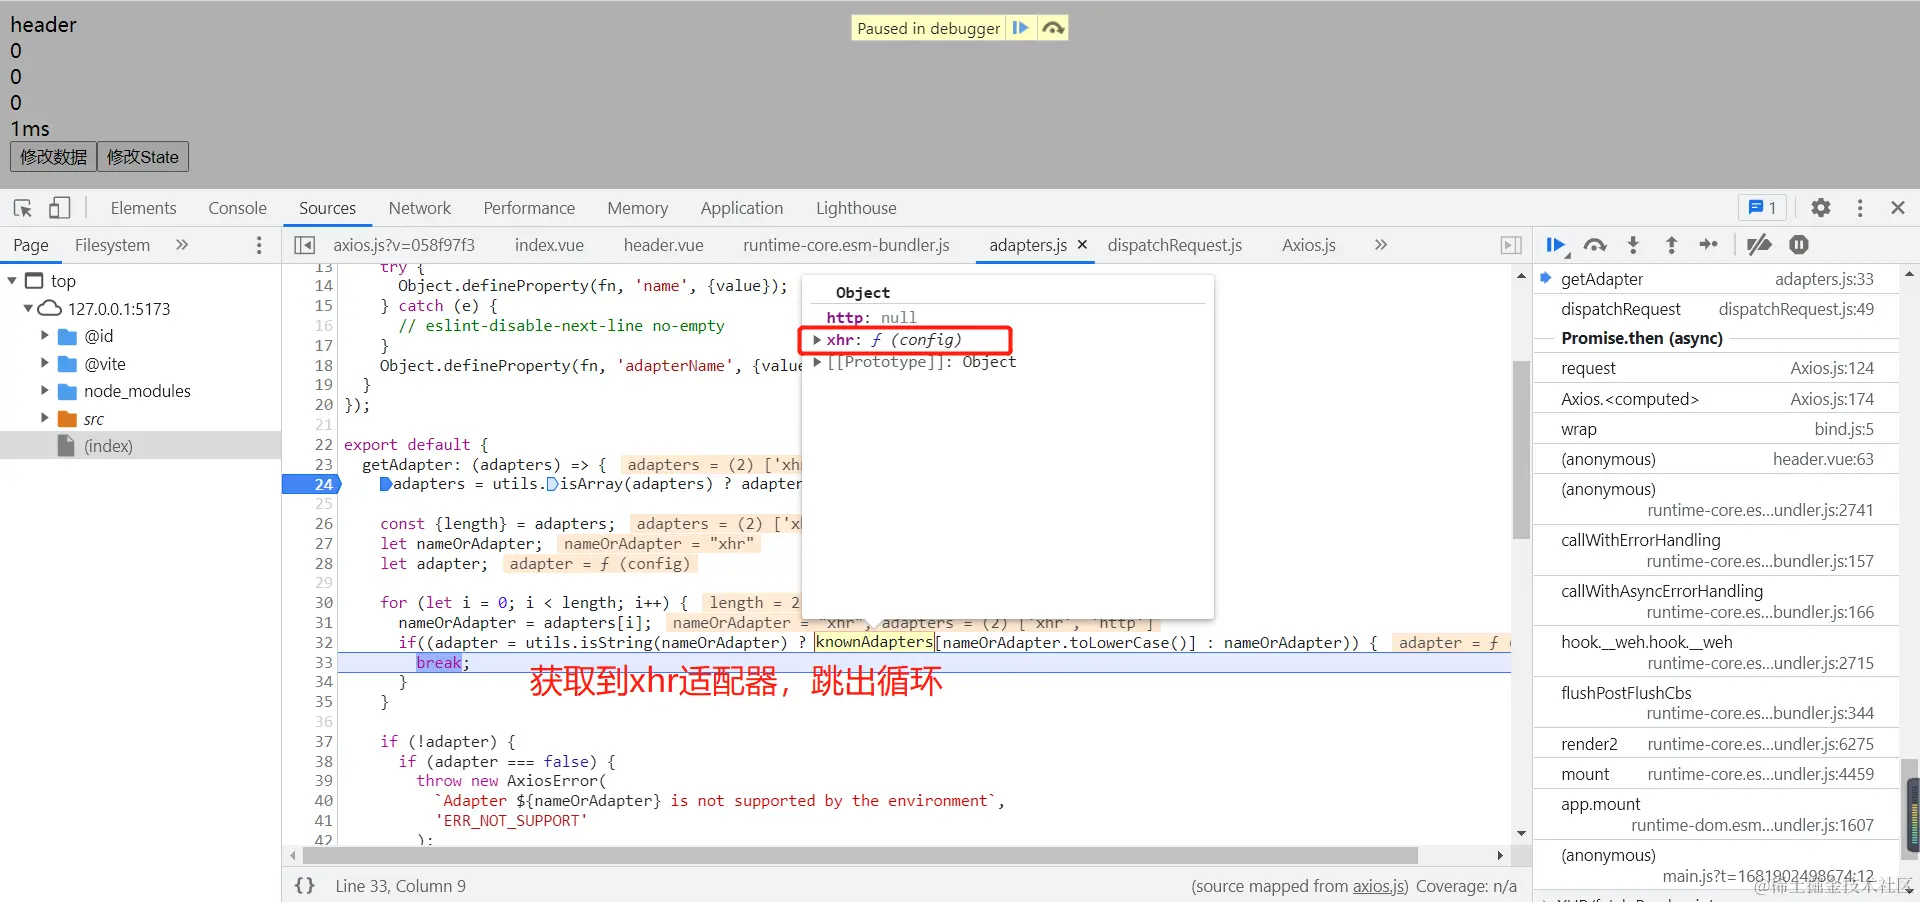The image size is (1920, 902).
Task: Open the Lighthouse tab
Action: point(856,208)
